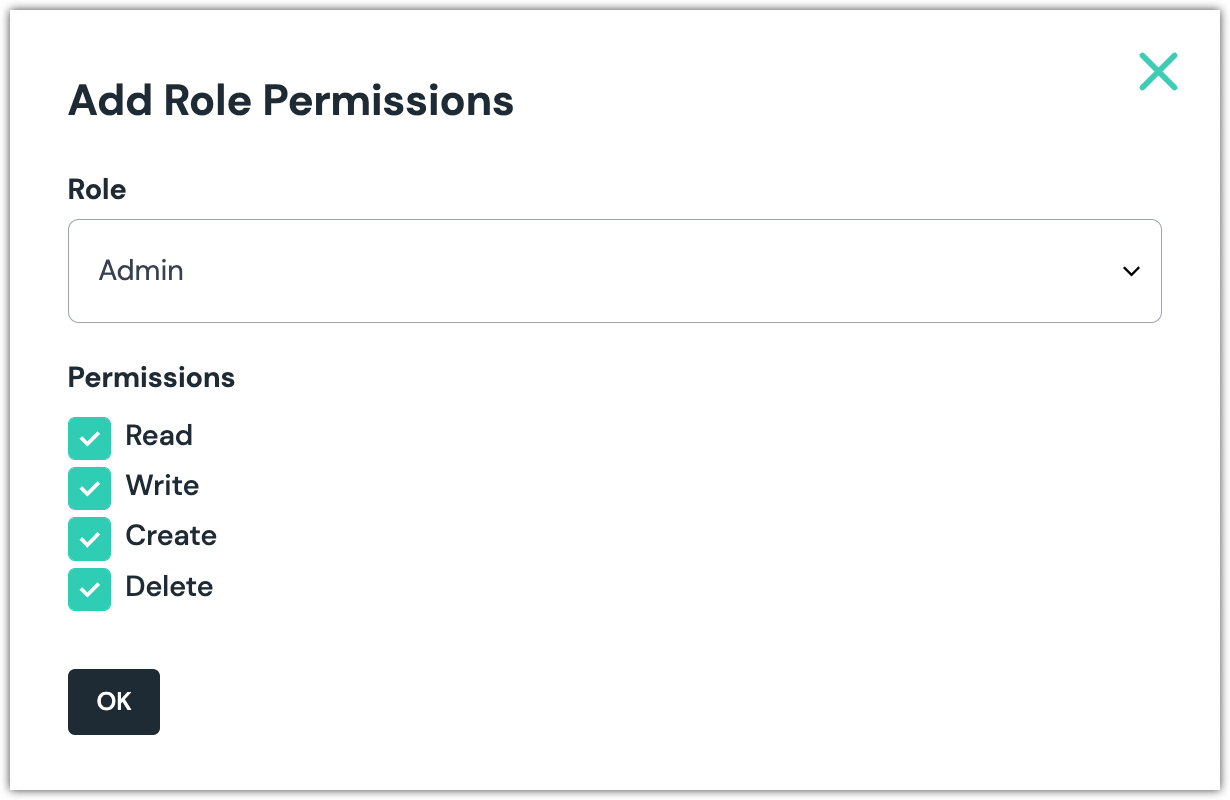The height and width of the screenshot is (800, 1230).
Task: Click the white checkmark icon beside Write
Action: tap(89, 488)
